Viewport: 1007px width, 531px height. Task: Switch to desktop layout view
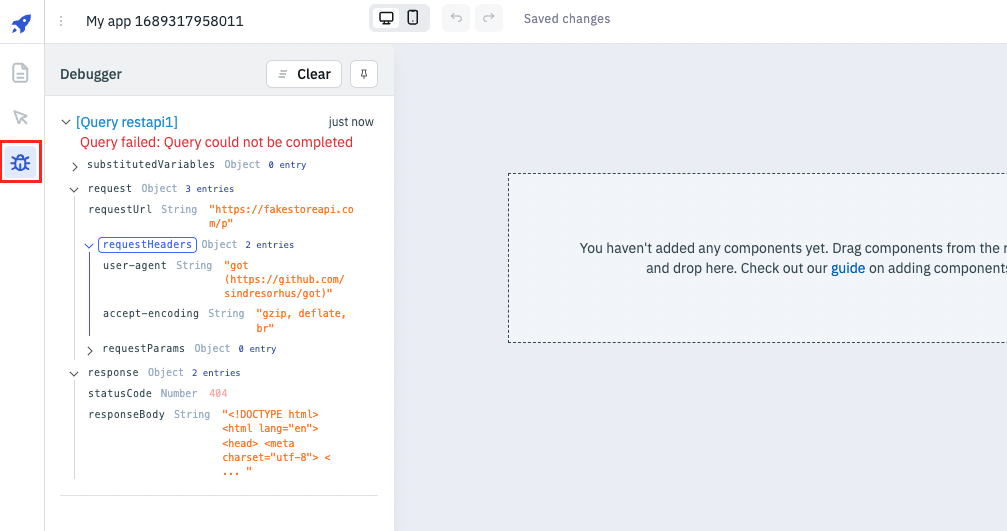(x=385, y=19)
